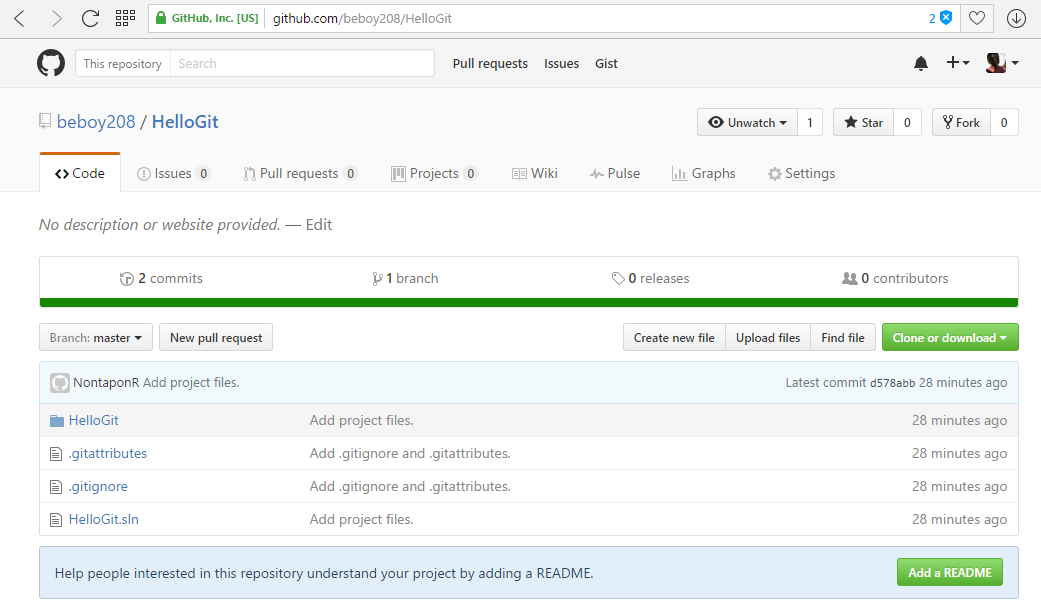Click Create new file
This screenshot has width=1041, height=610.
674,337
